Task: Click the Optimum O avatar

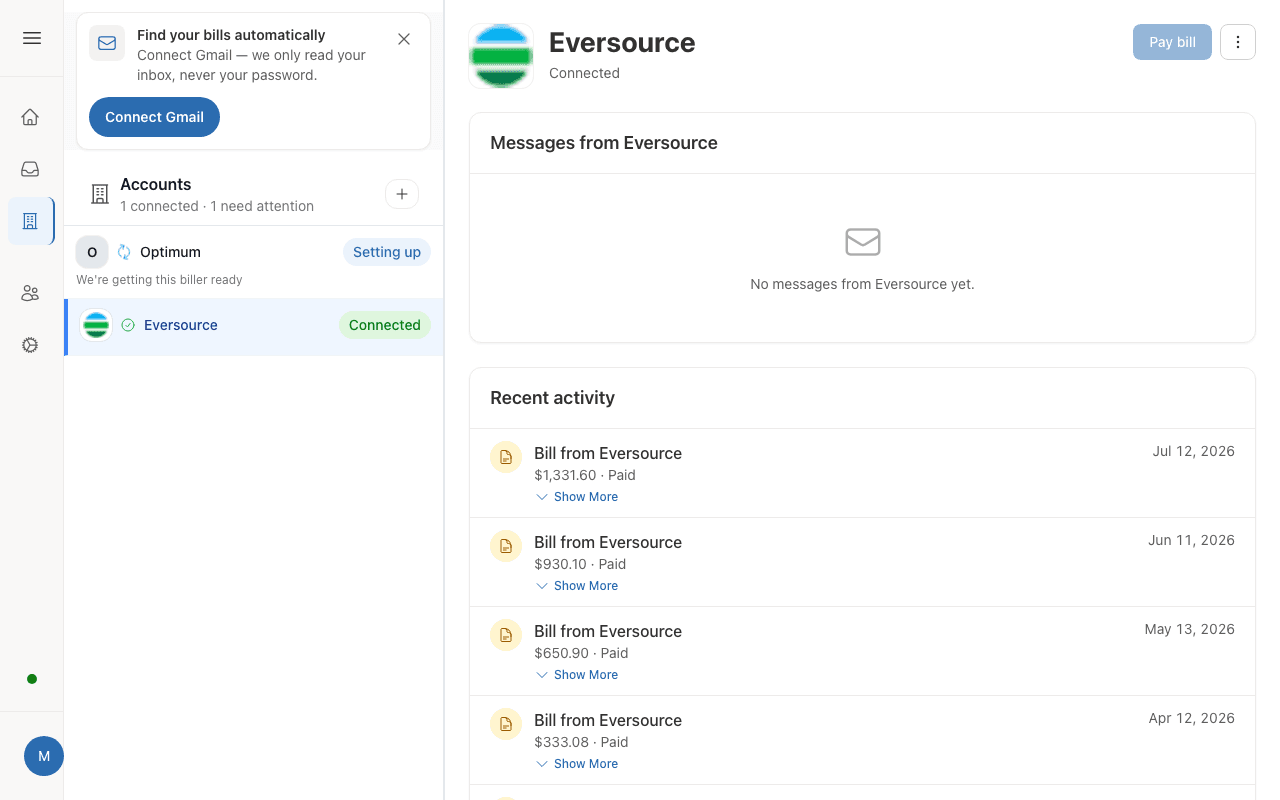Action: click(x=92, y=252)
